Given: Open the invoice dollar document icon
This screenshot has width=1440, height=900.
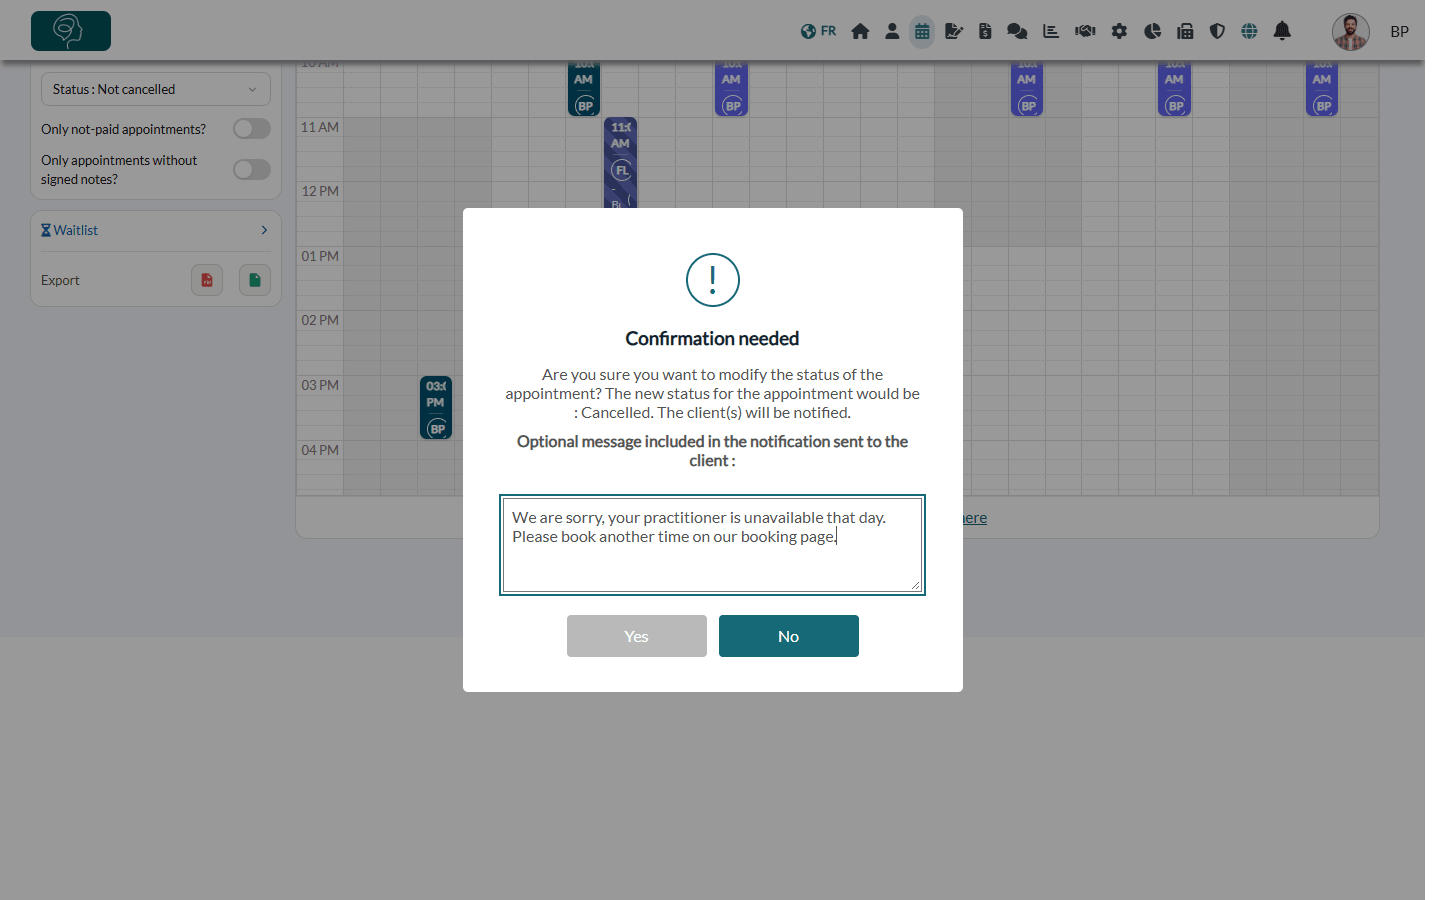Looking at the screenshot, I should pyautogui.click(x=985, y=31).
